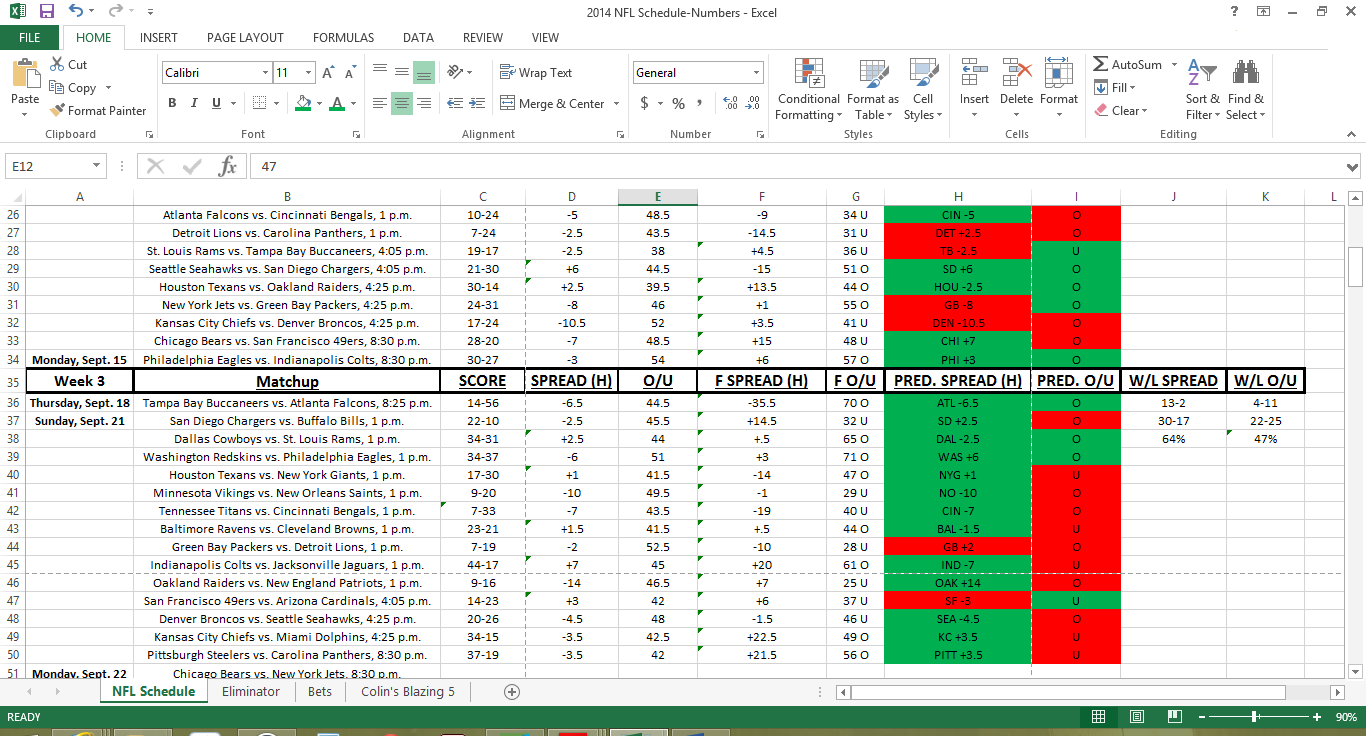Screen dimensions: 1366x736
Task: Expand the General number format dropdown
Action: (756, 73)
